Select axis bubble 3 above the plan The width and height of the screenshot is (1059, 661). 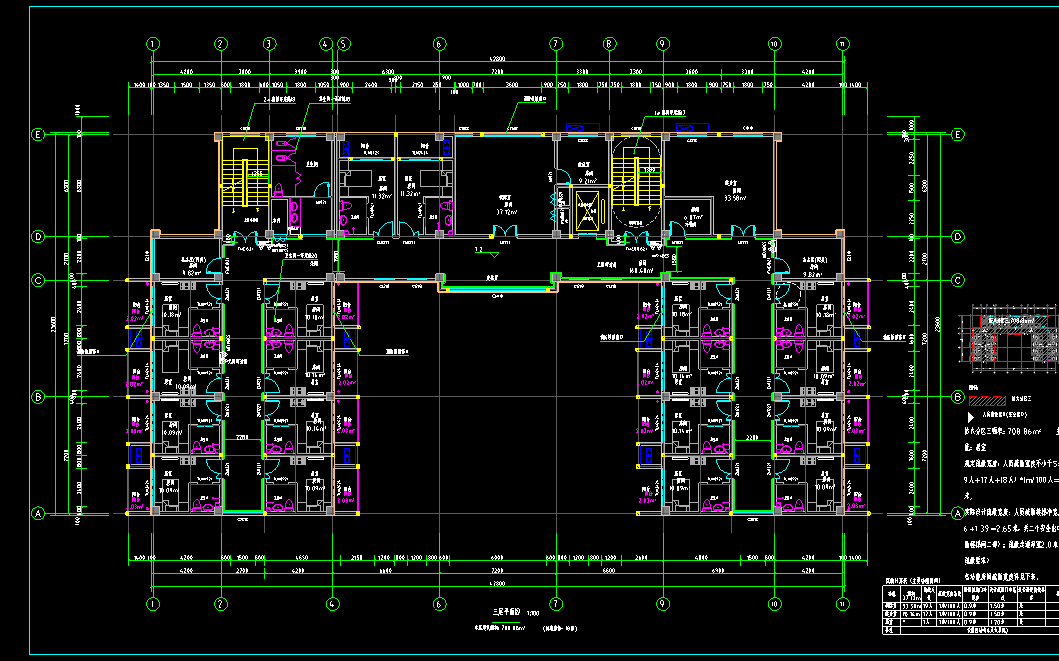[269, 44]
